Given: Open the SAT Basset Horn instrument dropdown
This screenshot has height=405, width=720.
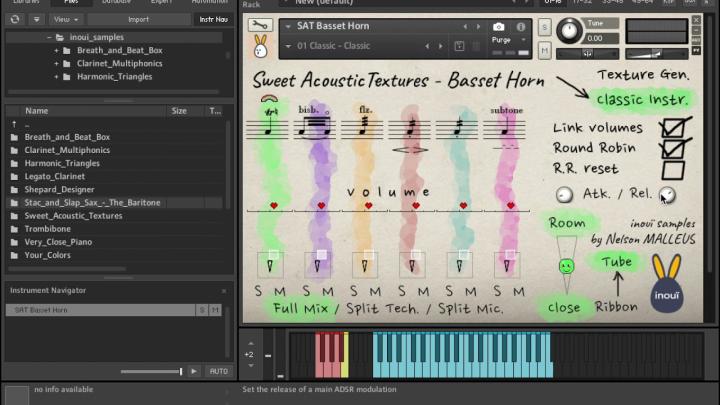Looking at the screenshot, I should [x=288, y=27].
